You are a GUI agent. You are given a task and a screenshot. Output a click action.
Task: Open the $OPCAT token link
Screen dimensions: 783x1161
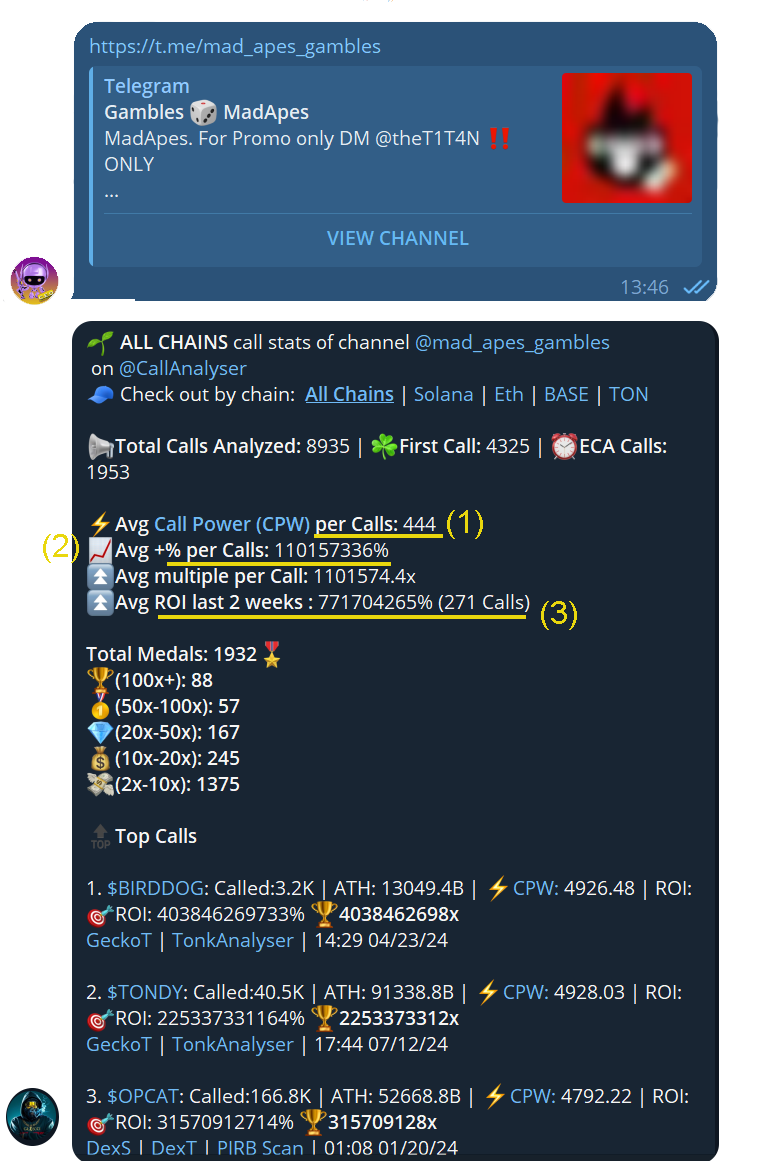[x=143, y=1097]
